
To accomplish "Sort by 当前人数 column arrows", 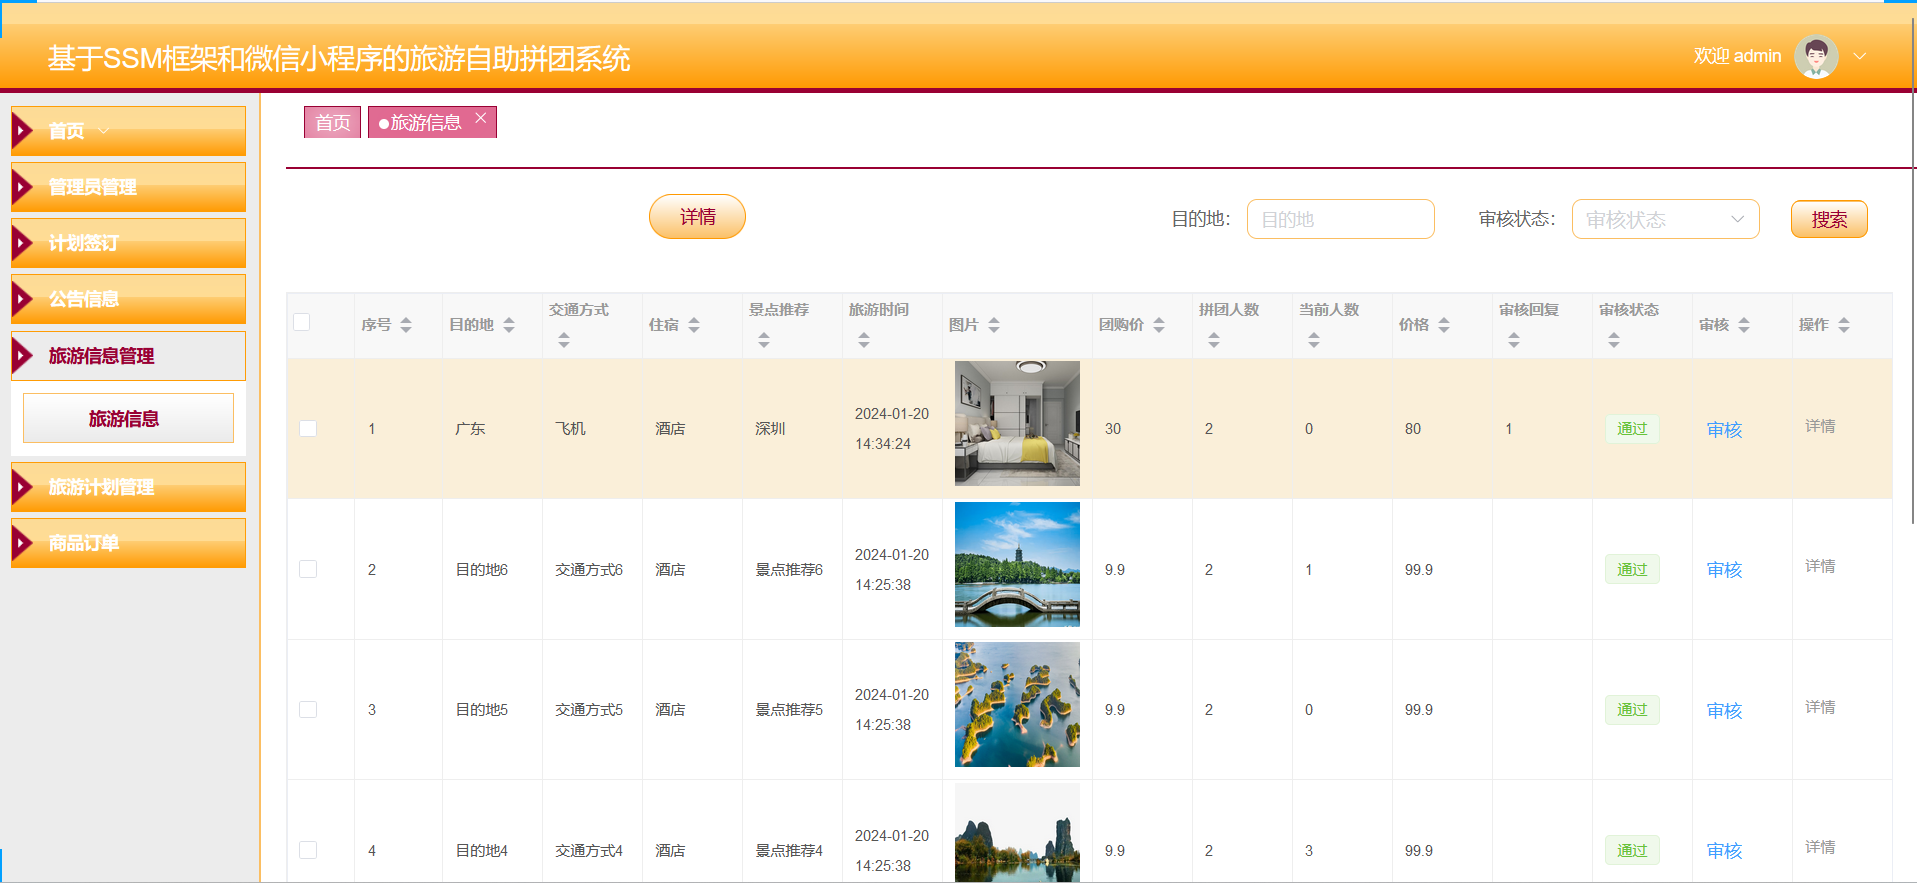I will click(x=1314, y=340).
